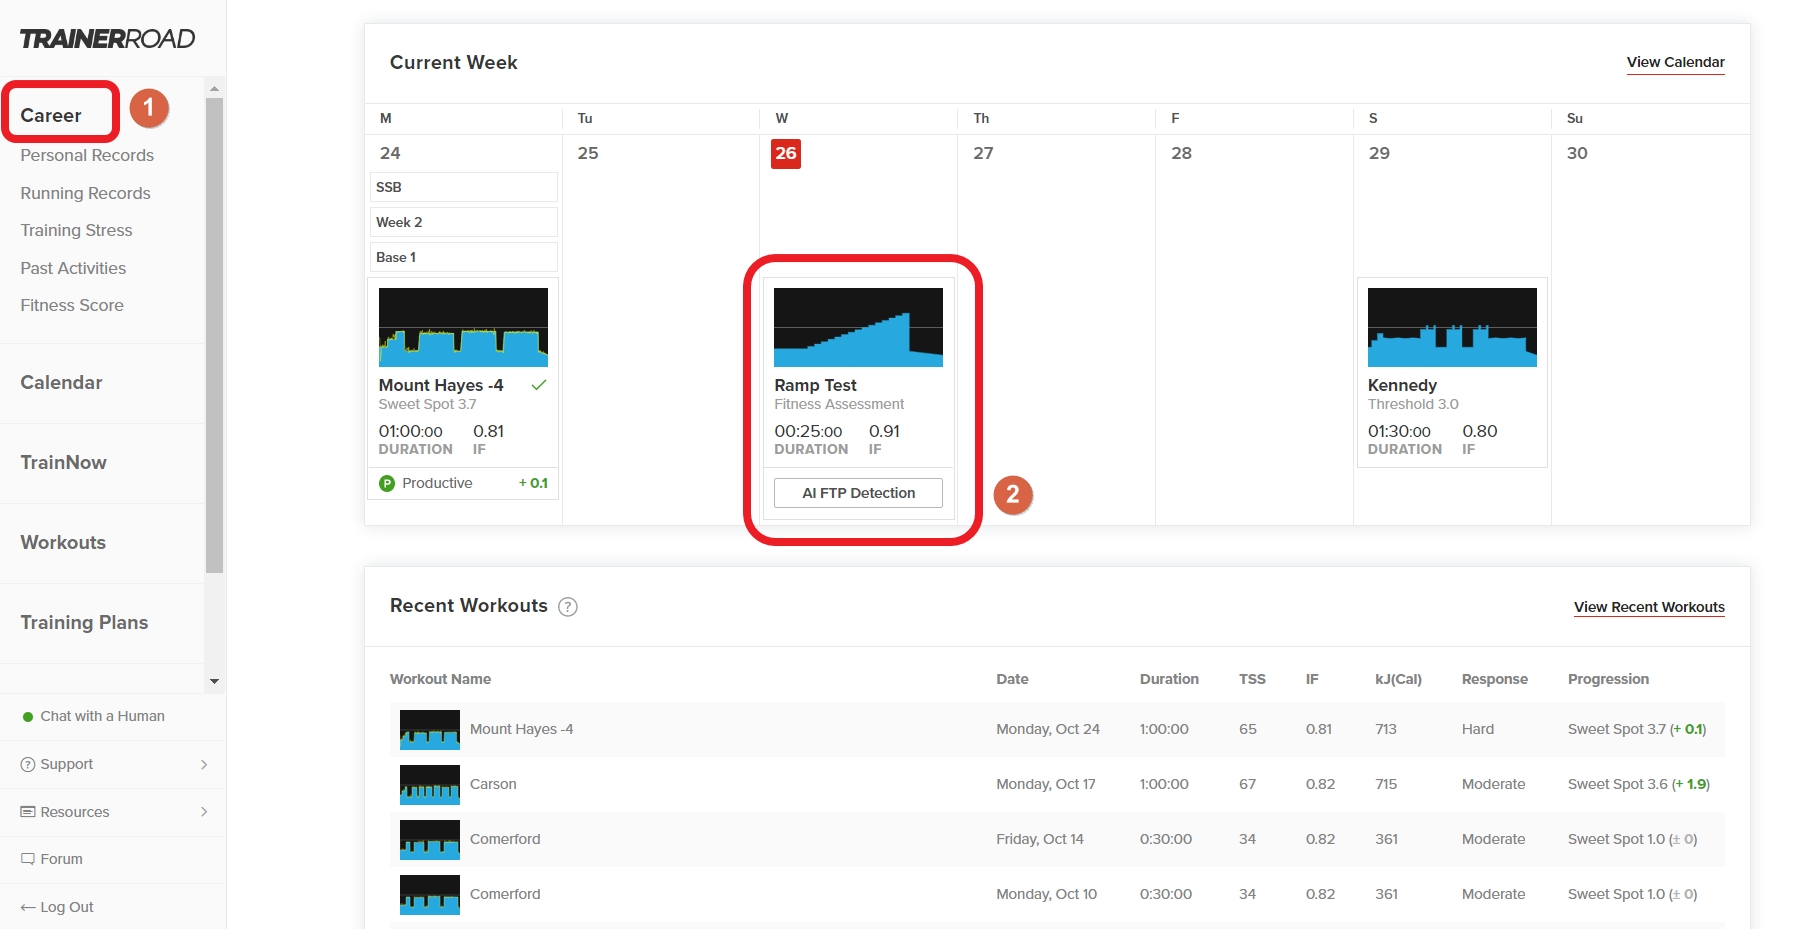Image resolution: width=1806 pixels, height=929 pixels.
Task: Click the Progression column header
Action: [1608, 679]
